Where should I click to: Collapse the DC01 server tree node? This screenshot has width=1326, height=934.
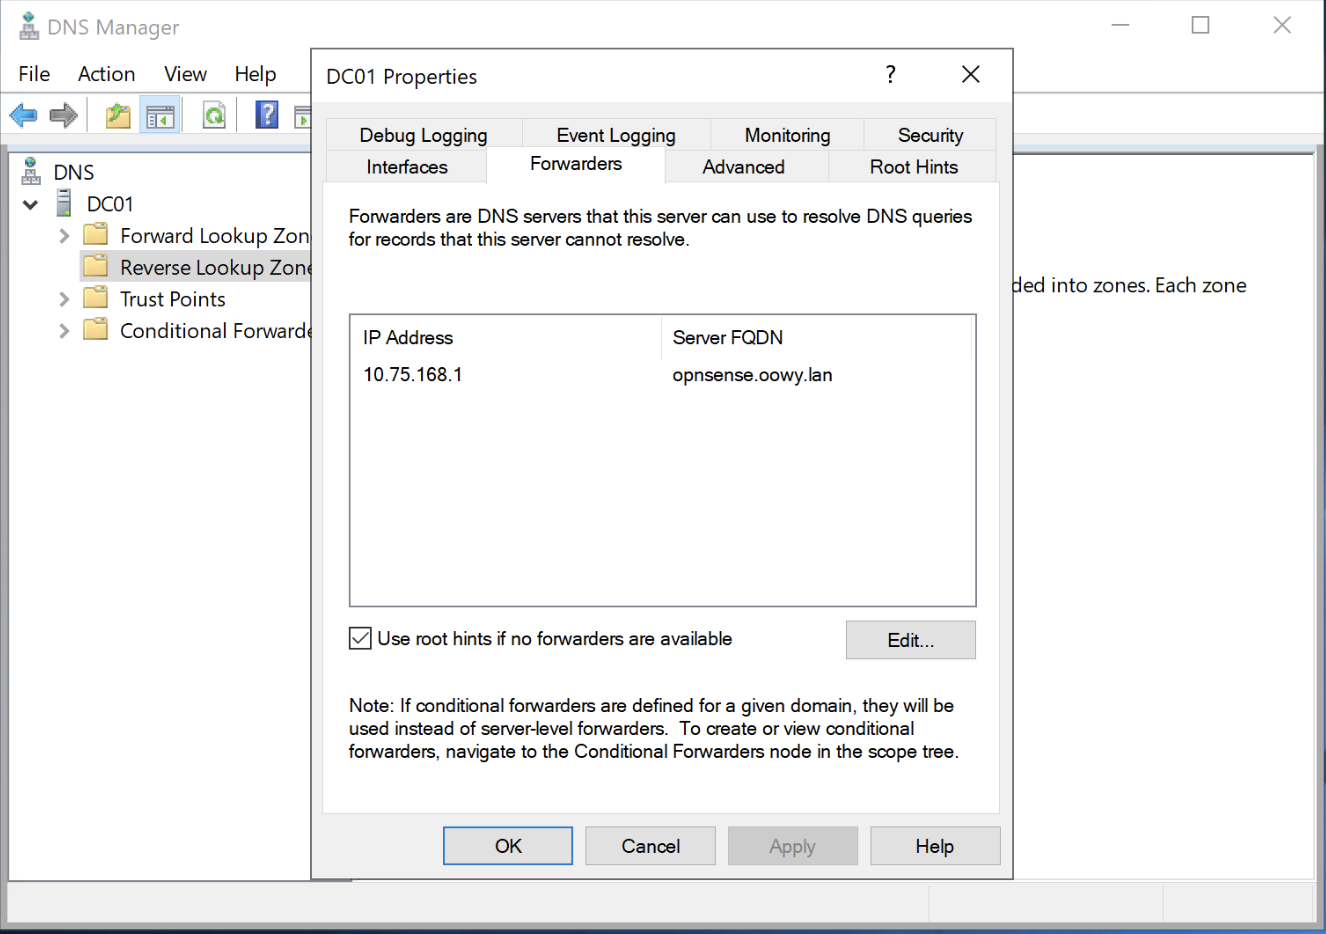click(31, 205)
